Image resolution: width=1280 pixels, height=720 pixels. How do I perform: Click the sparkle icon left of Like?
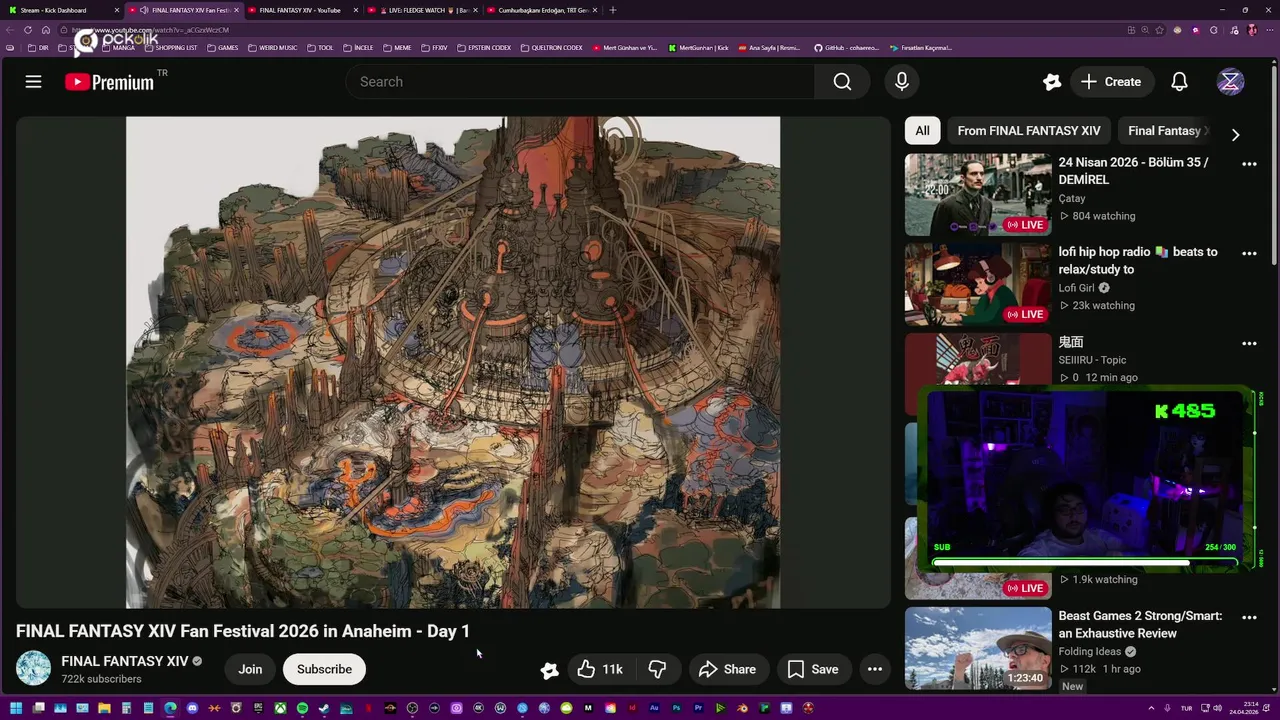(x=549, y=670)
